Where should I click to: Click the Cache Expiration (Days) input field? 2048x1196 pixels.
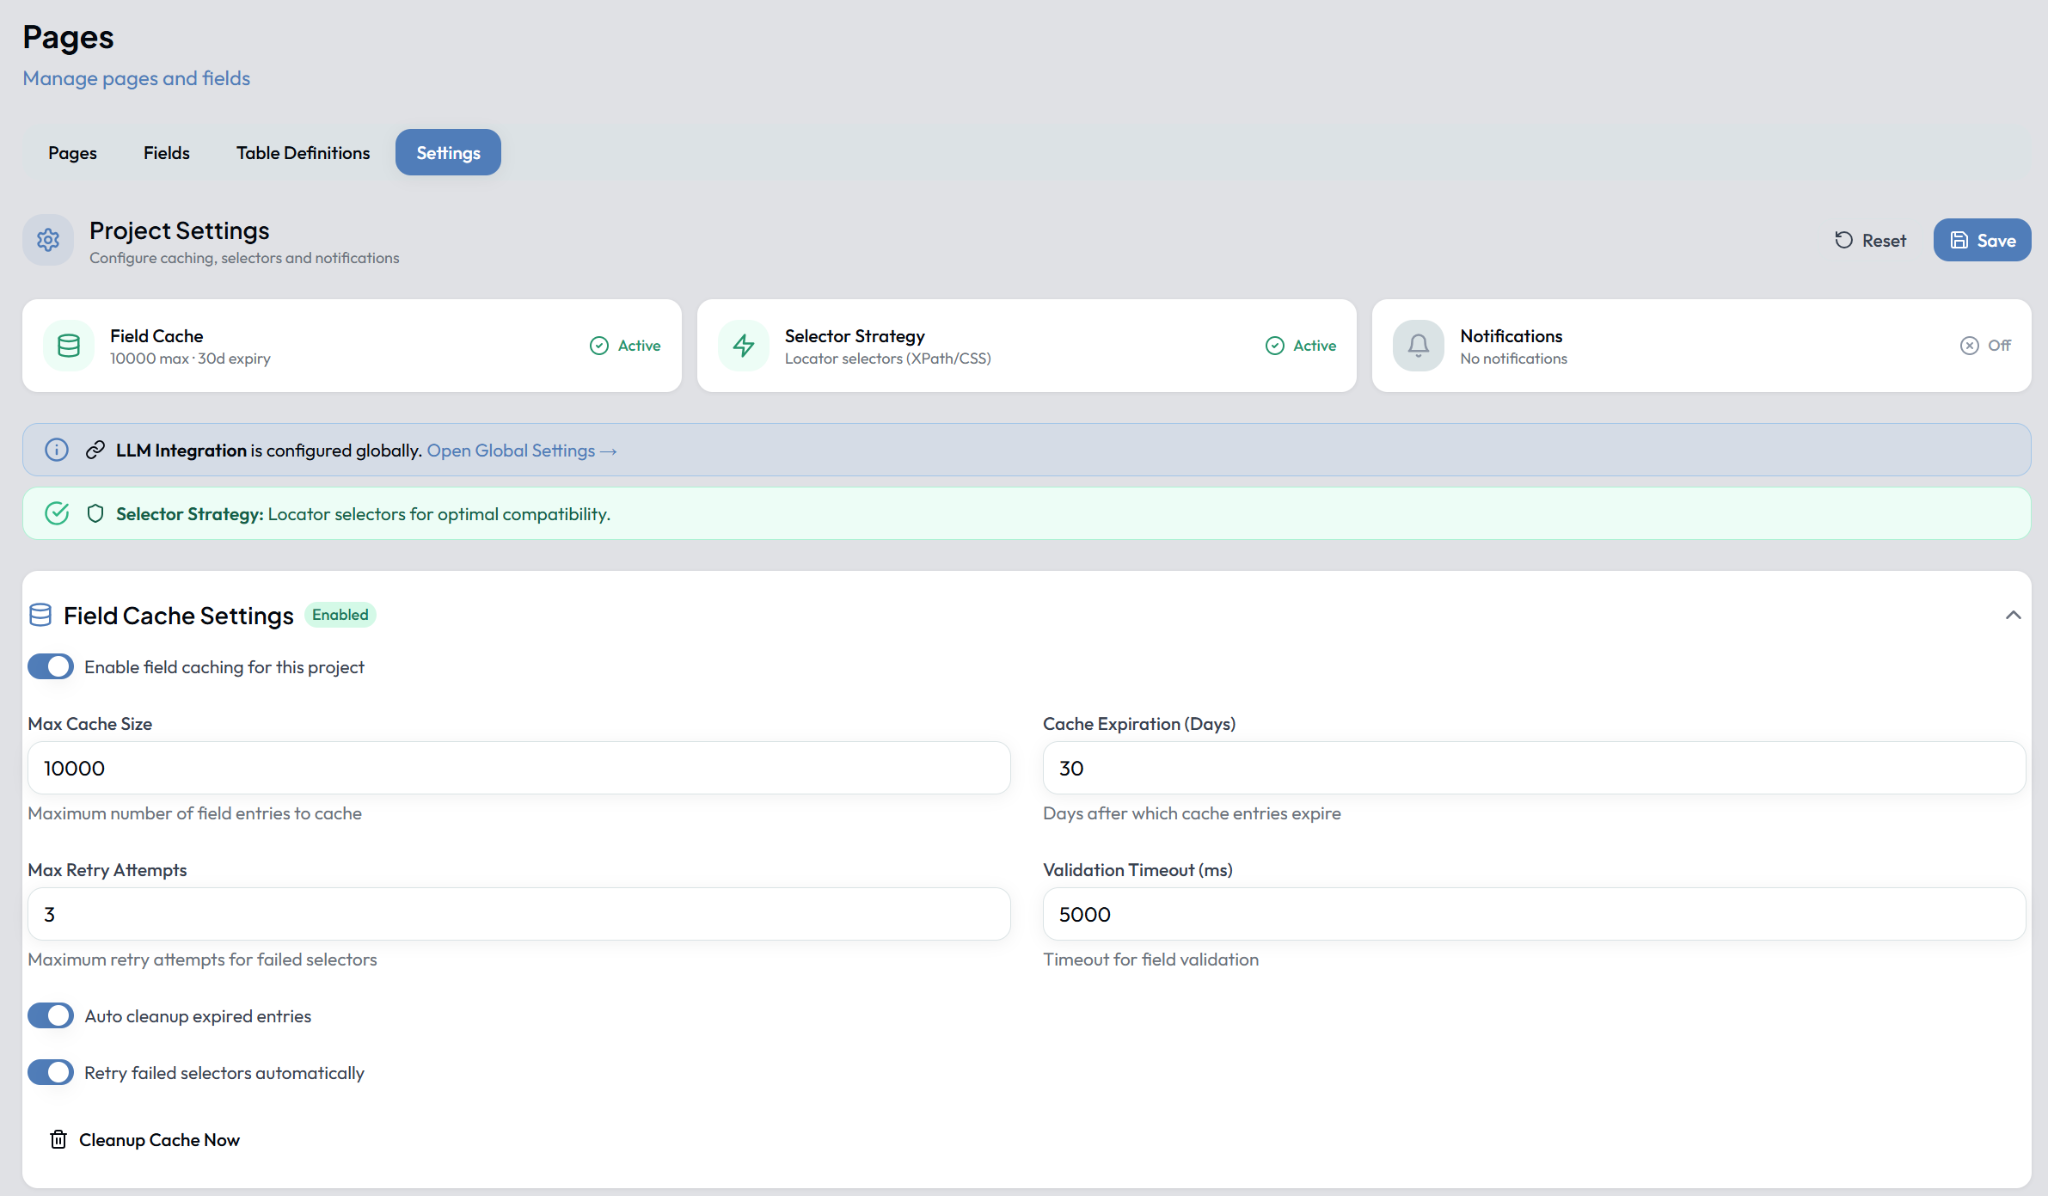tap(1534, 768)
